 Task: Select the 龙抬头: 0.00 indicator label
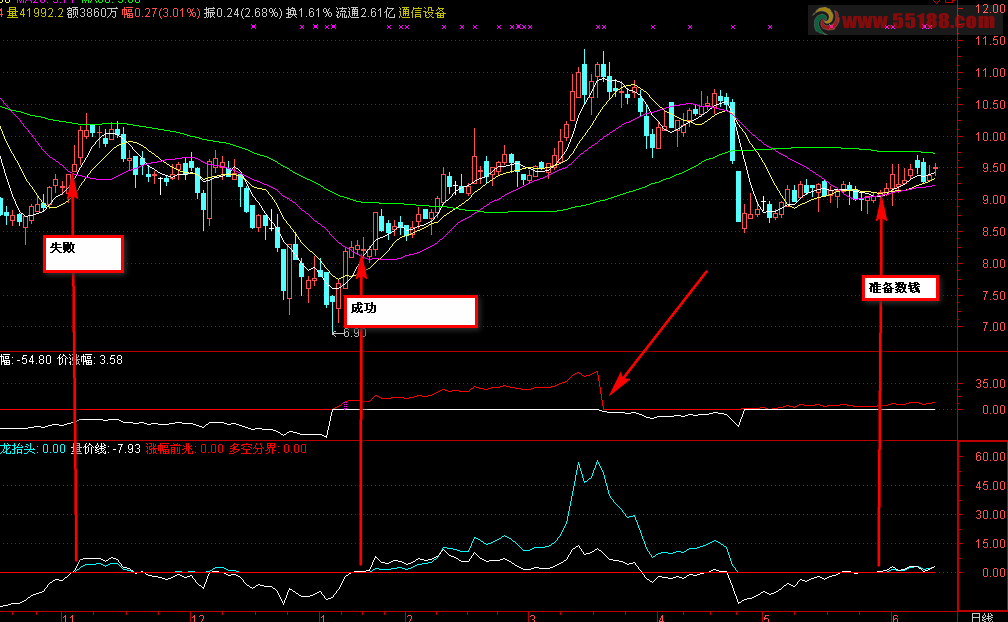(x=33, y=449)
